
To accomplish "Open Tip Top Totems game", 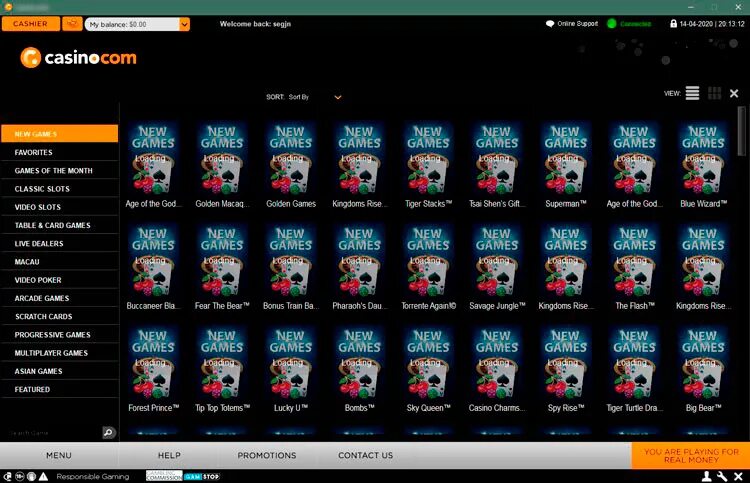I will pyautogui.click(x=222, y=363).
